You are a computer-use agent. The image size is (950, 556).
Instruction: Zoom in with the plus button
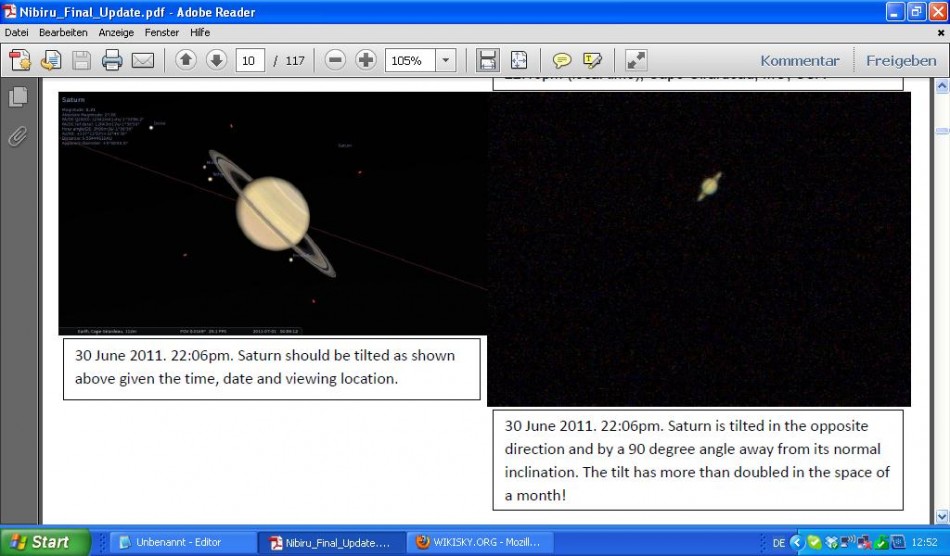click(x=366, y=60)
